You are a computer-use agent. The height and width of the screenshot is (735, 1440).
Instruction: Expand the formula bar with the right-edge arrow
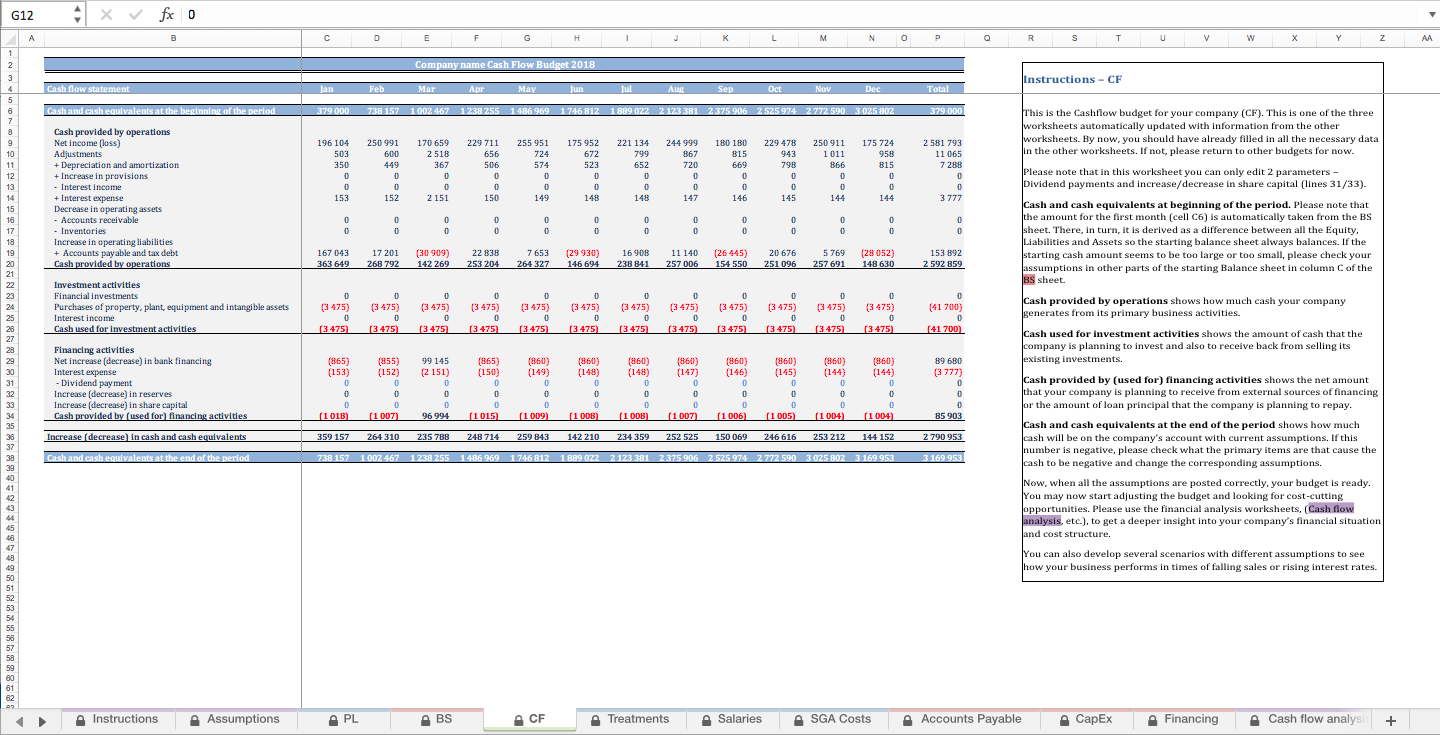[x=1430, y=15]
